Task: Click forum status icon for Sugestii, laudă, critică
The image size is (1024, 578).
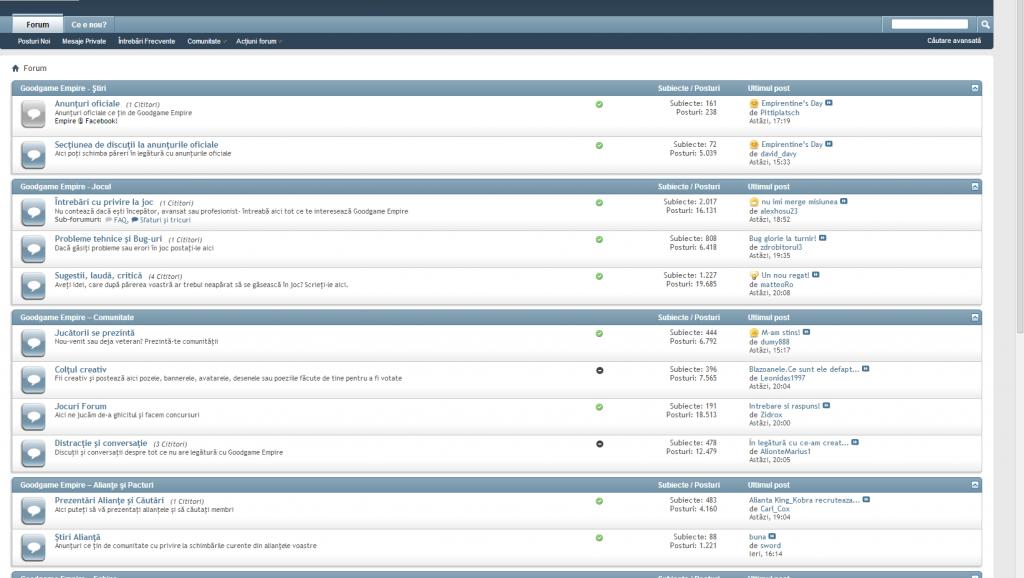Action: click(x=33, y=285)
